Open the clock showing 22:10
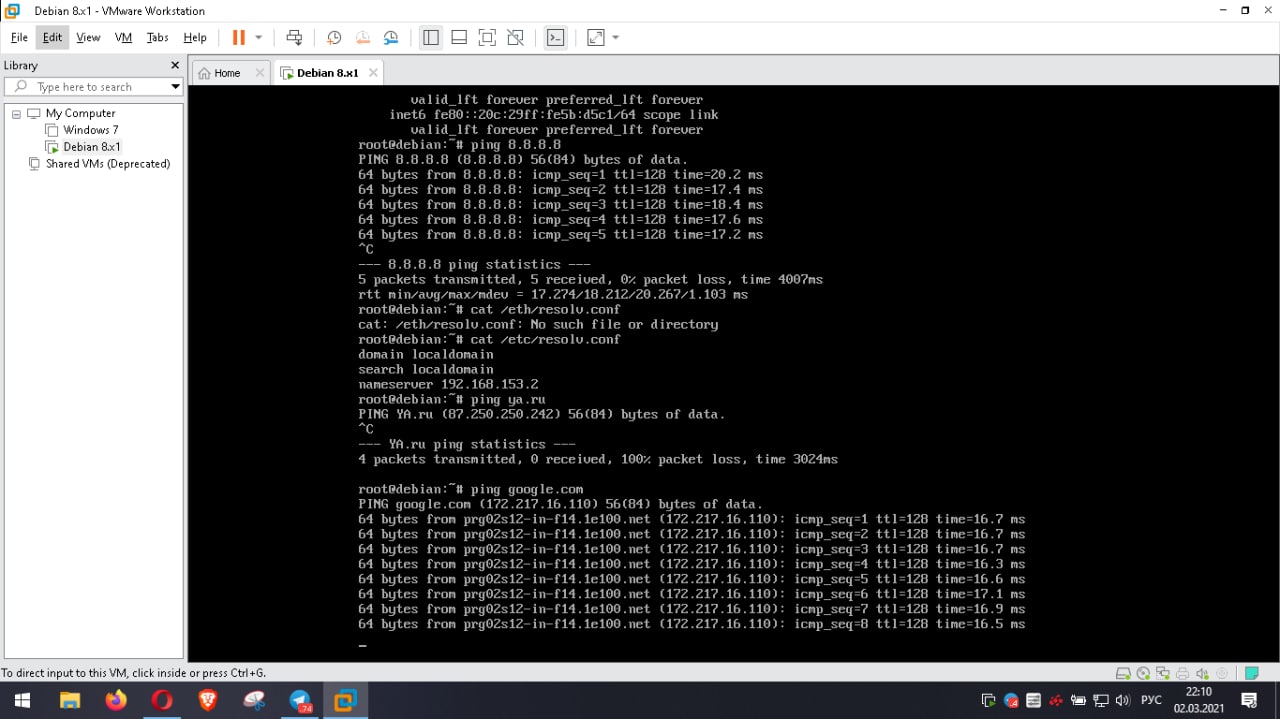Screen dimensions: 1280x719 pyautogui.click(x=1198, y=699)
